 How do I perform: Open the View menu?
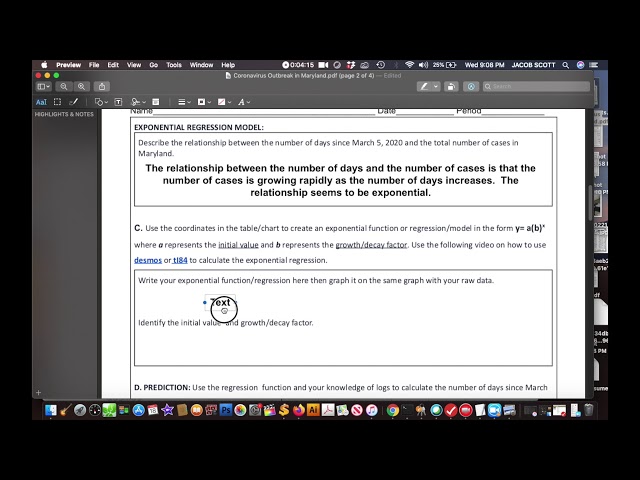[134, 65]
